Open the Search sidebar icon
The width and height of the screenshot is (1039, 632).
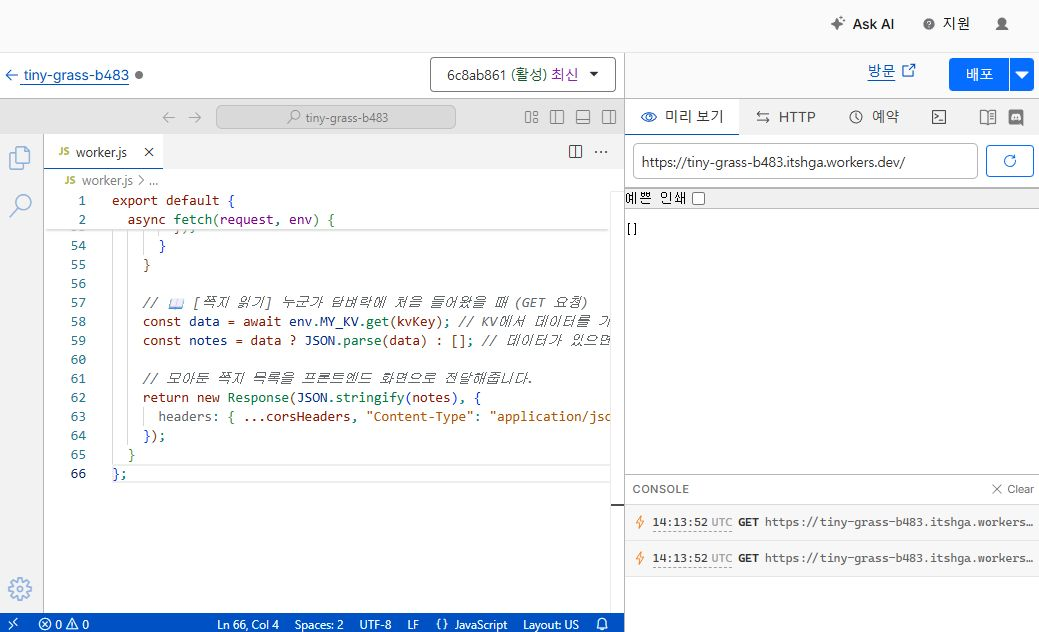(20, 205)
